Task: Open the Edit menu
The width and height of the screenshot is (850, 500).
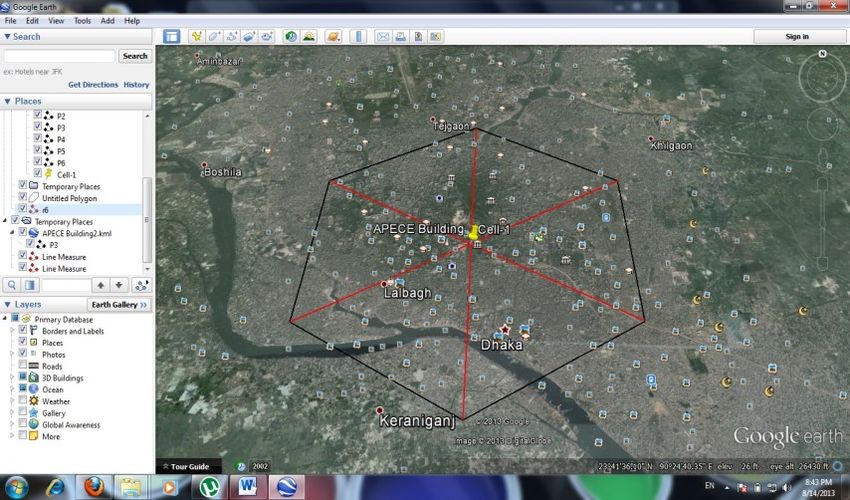Action: pos(33,21)
